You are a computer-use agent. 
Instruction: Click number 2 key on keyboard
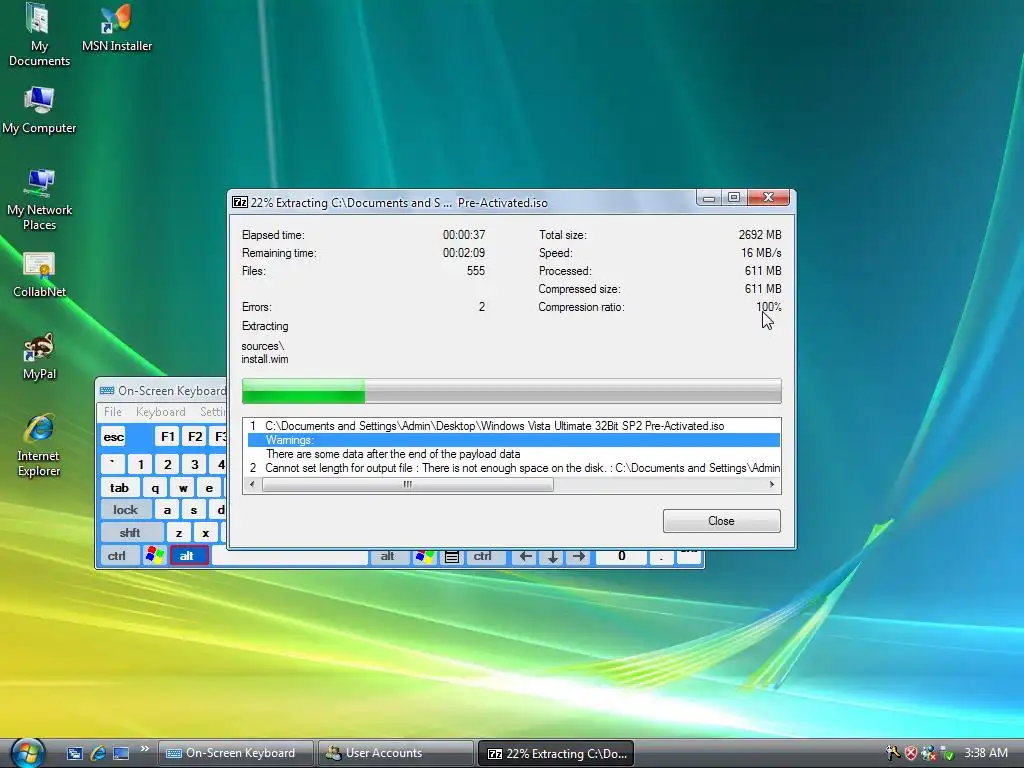tap(168, 464)
